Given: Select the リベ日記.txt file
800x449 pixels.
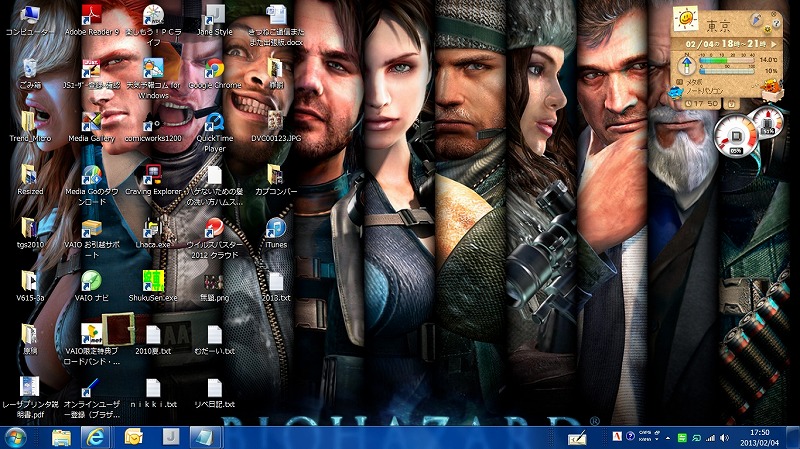Looking at the screenshot, I should tap(215, 392).
